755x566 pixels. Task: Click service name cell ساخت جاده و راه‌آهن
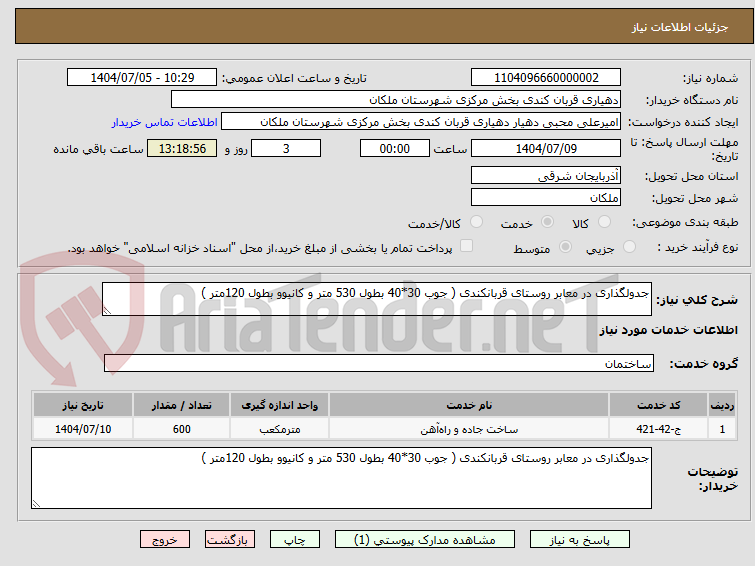pyautogui.click(x=469, y=429)
